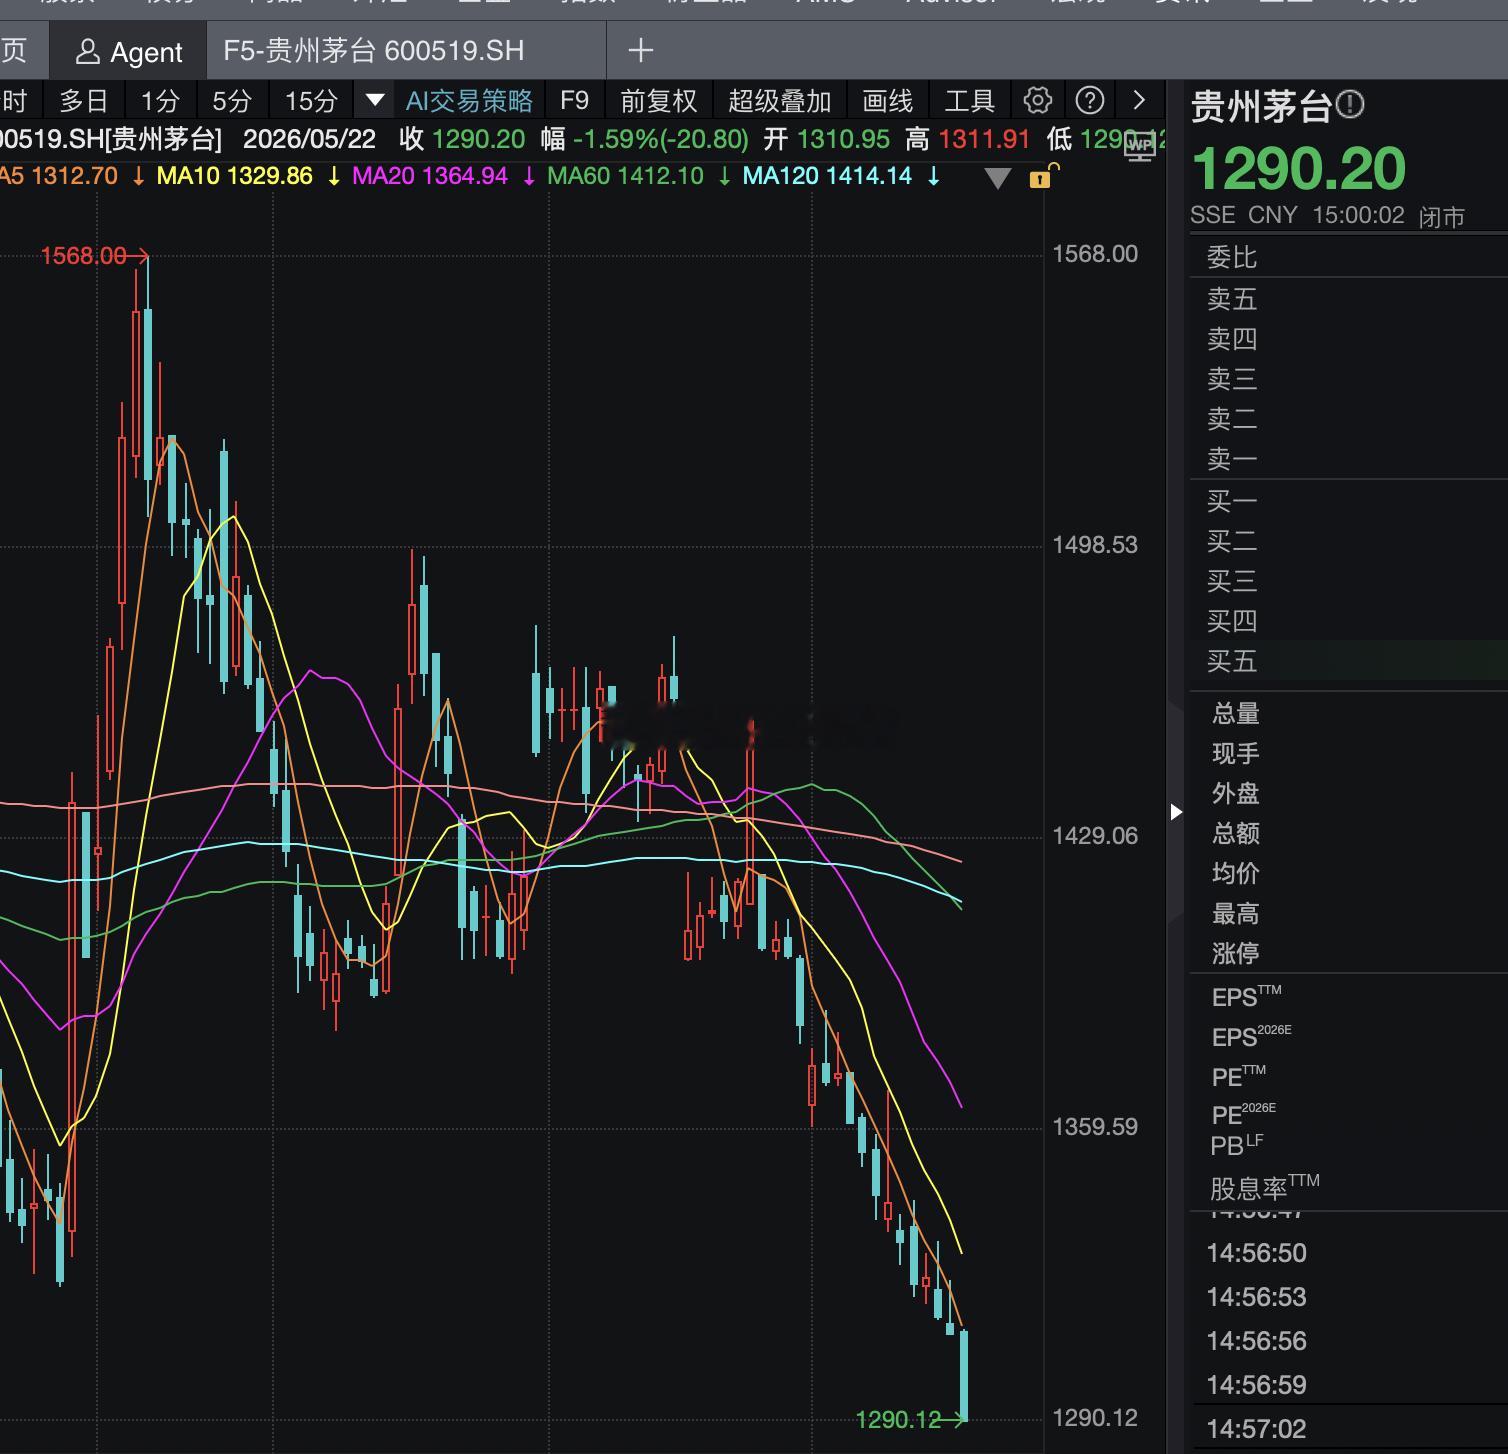
Task: Click the 1359.59 price axis label
Action: tap(1095, 1127)
